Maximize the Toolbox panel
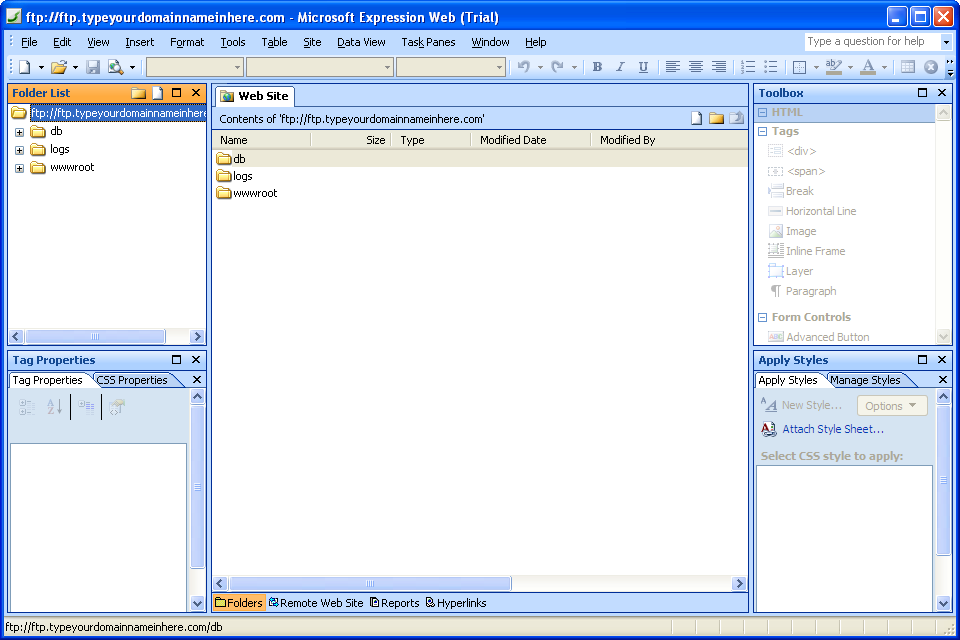The height and width of the screenshot is (640, 960). click(923, 92)
